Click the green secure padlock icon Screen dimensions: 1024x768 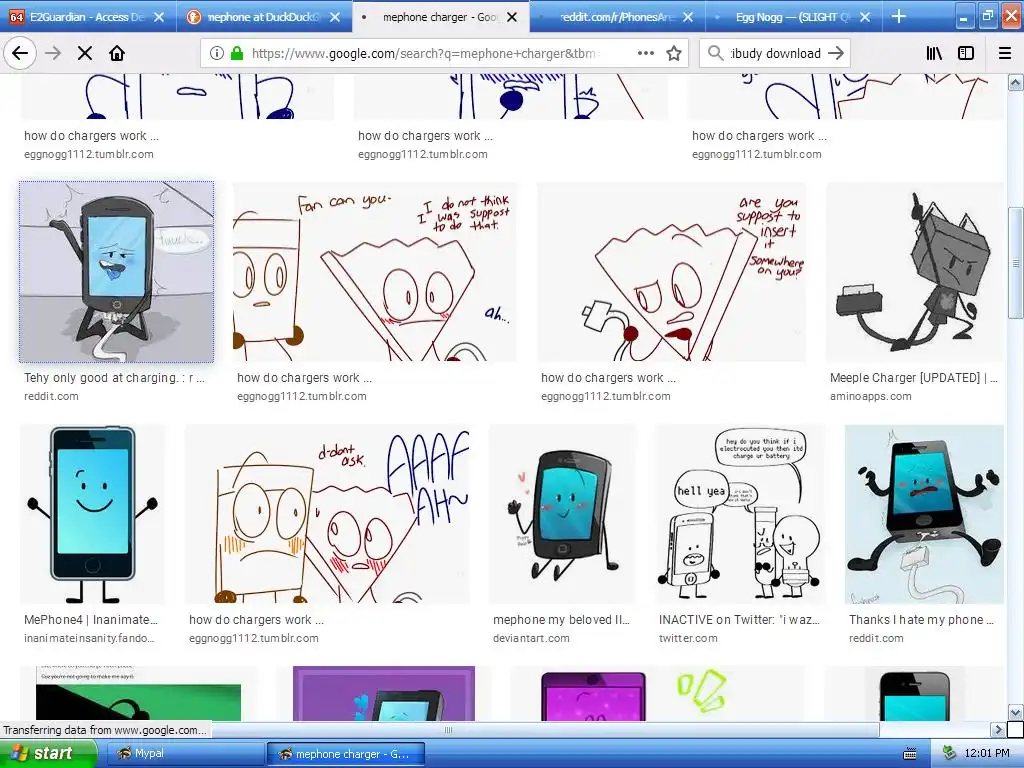[237, 54]
